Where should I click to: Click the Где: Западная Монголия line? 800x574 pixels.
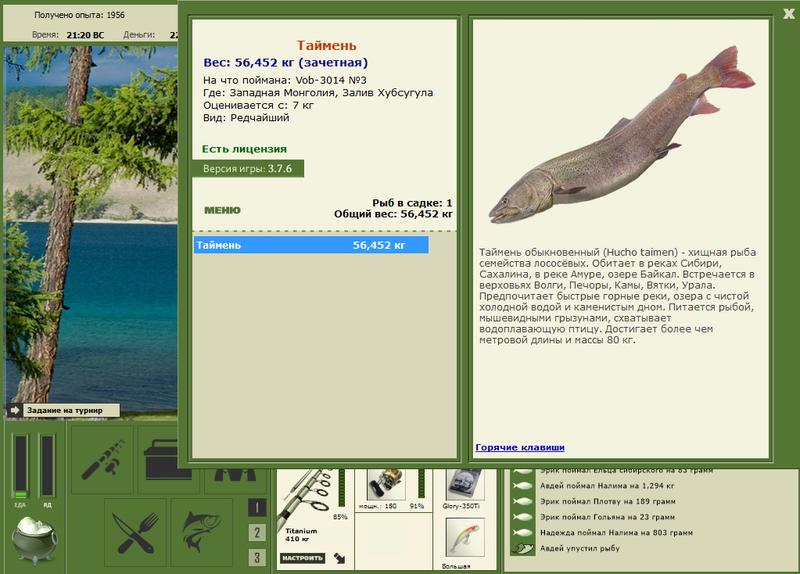(318, 93)
